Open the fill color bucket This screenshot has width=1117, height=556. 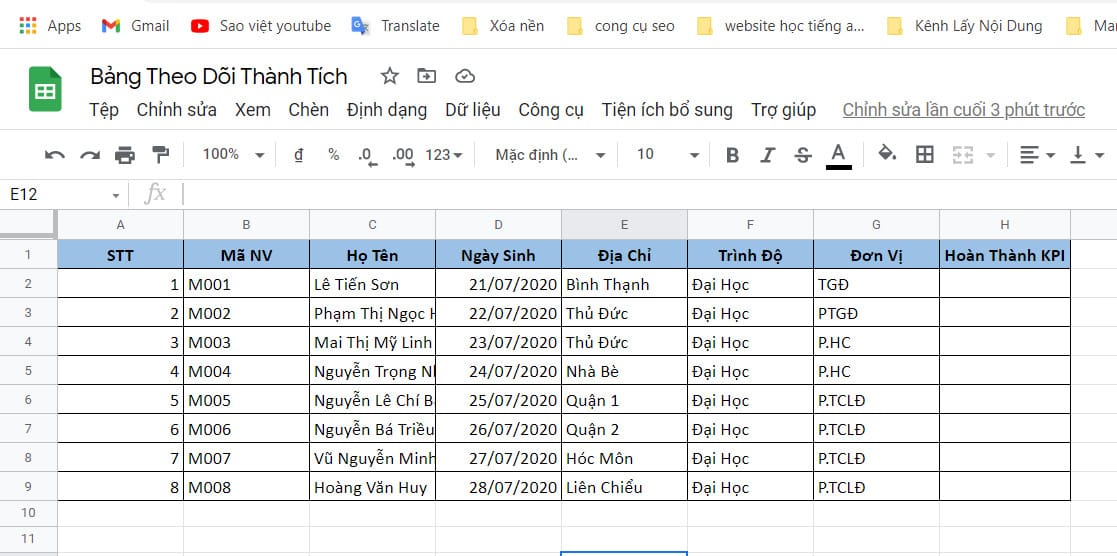pos(887,153)
